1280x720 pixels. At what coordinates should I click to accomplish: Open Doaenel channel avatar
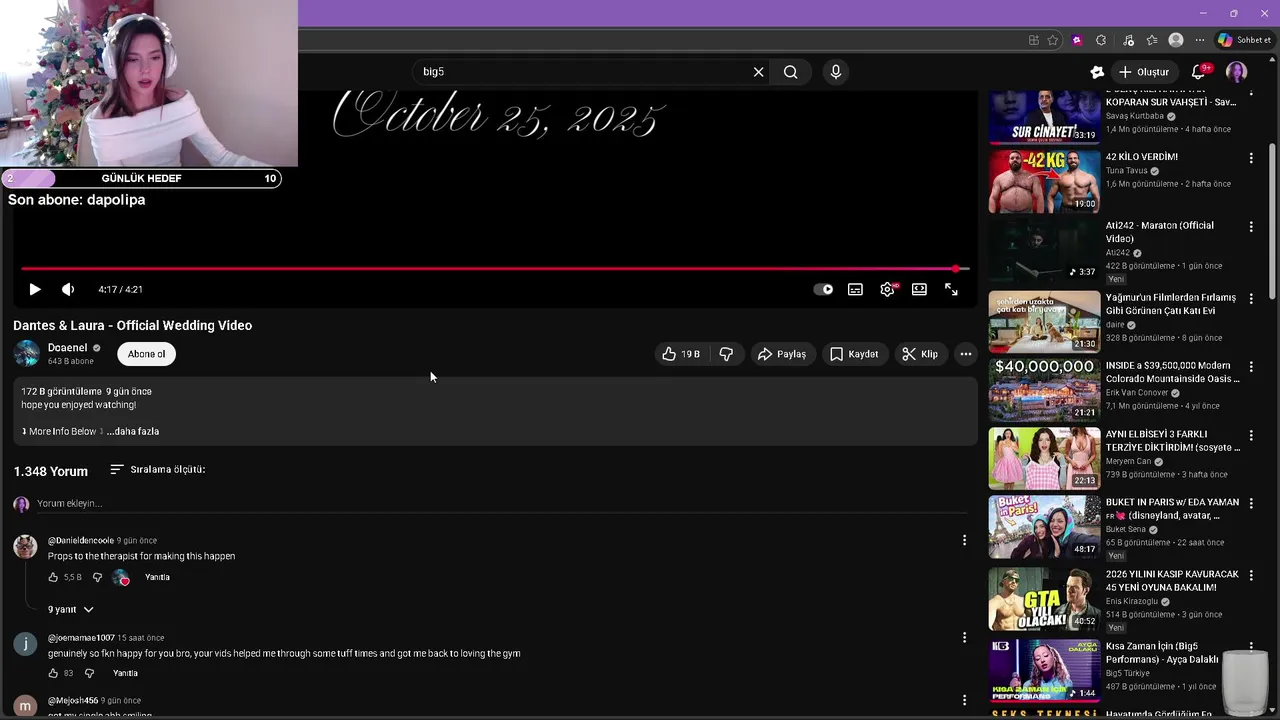27,354
